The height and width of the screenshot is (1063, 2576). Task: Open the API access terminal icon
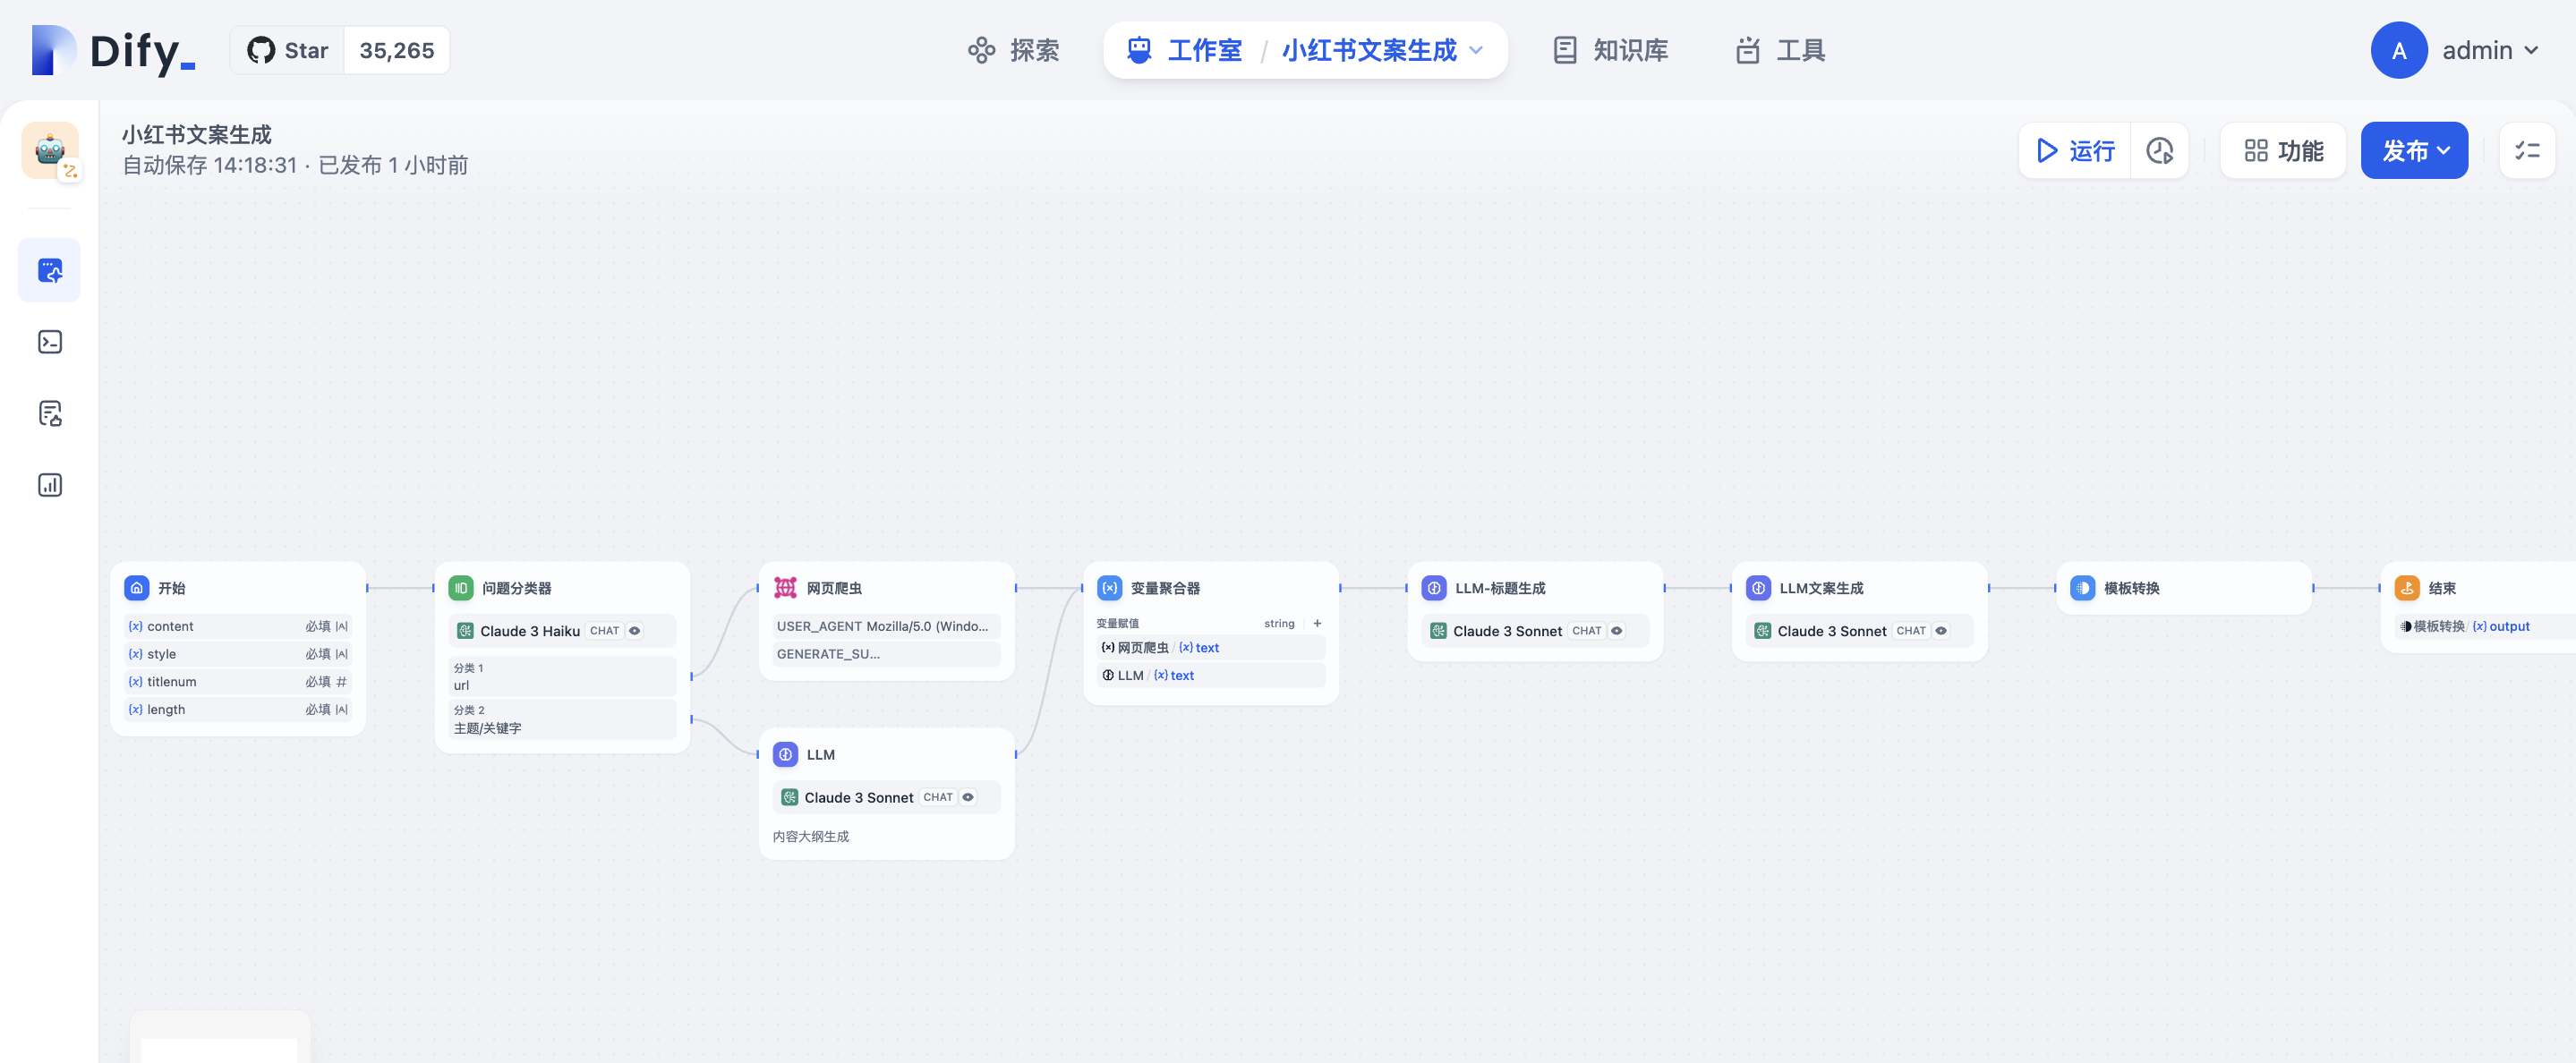(50, 342)
